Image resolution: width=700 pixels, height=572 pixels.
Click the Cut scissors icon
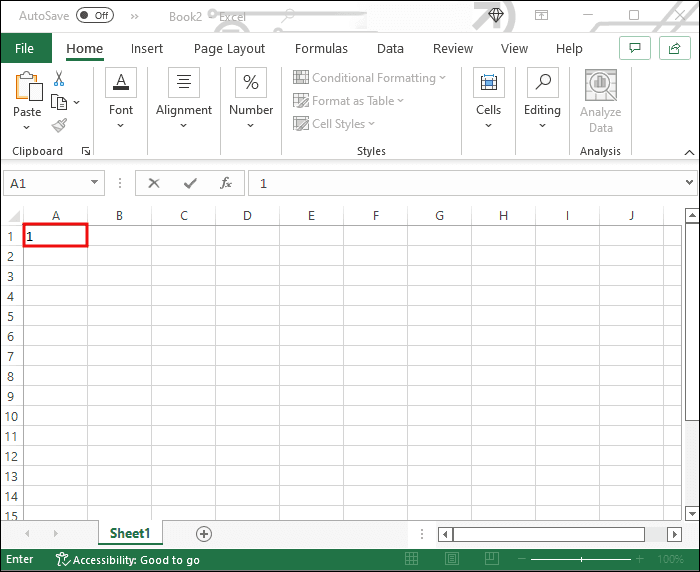coord(59,78)
